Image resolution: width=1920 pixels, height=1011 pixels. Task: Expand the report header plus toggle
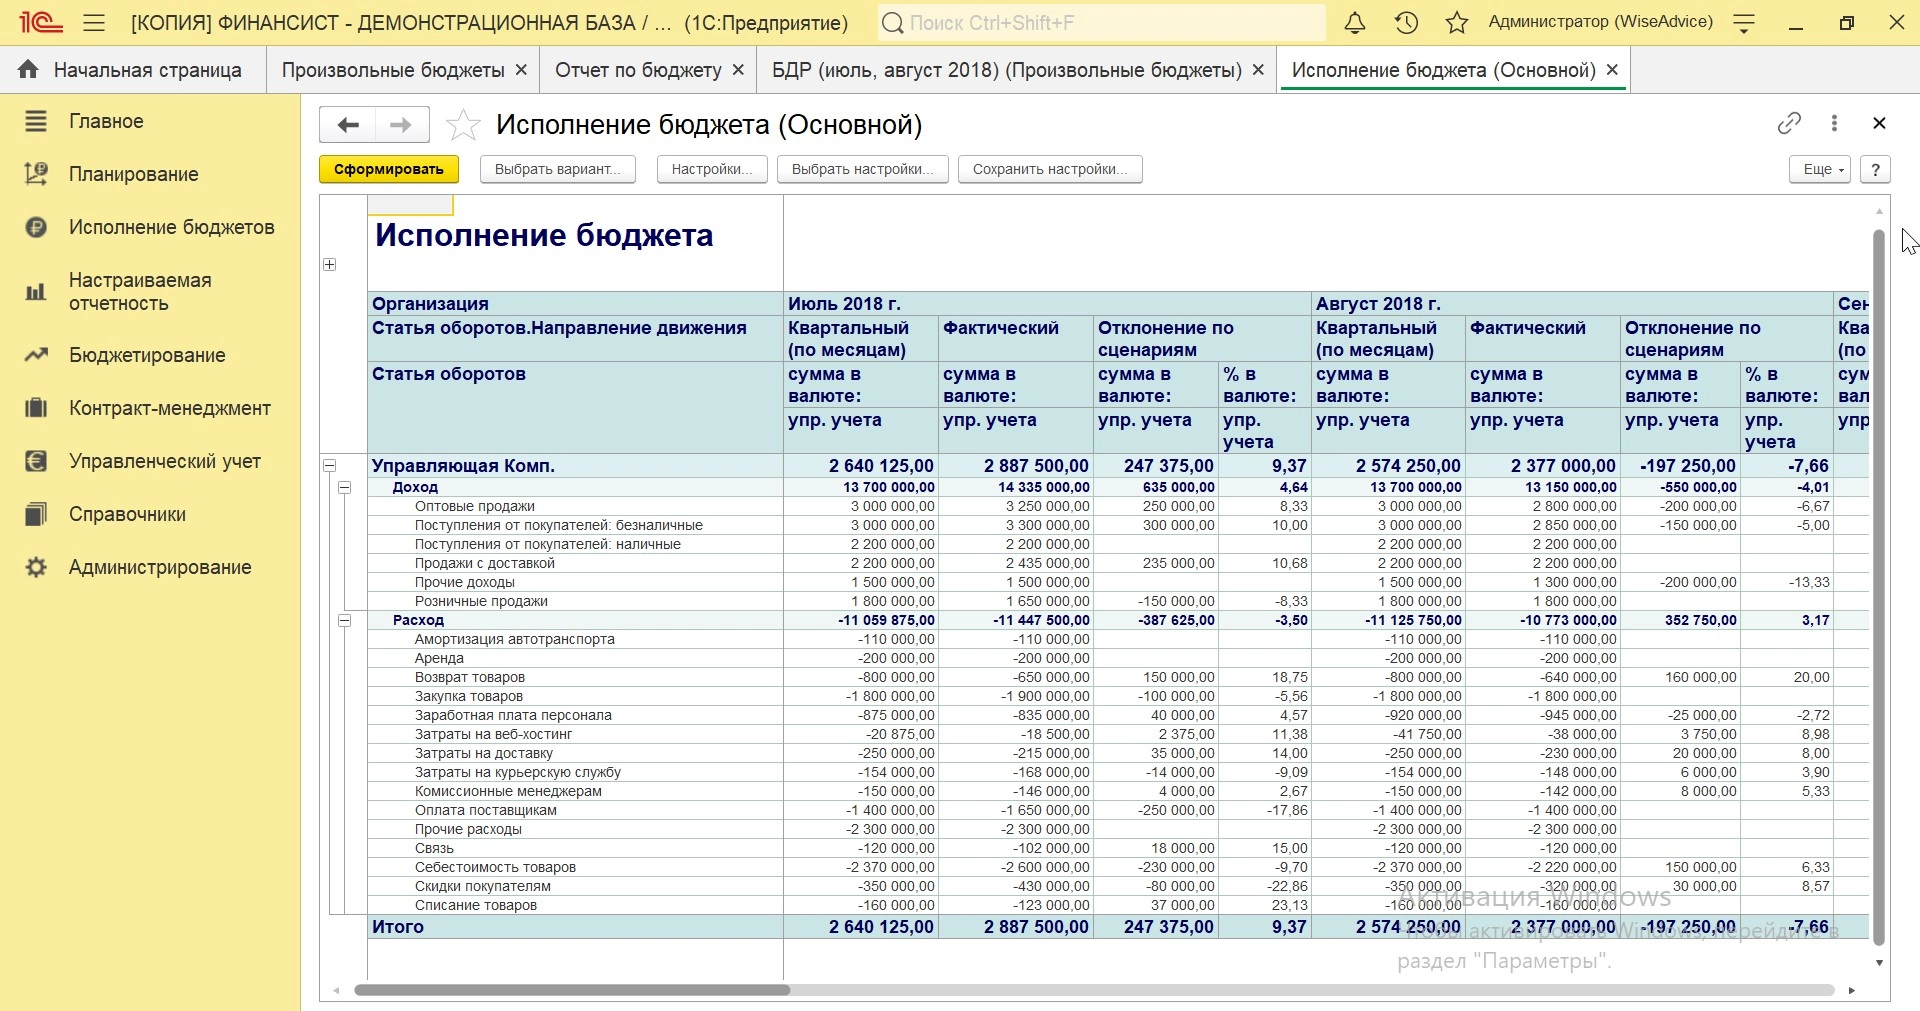point(330,265)
